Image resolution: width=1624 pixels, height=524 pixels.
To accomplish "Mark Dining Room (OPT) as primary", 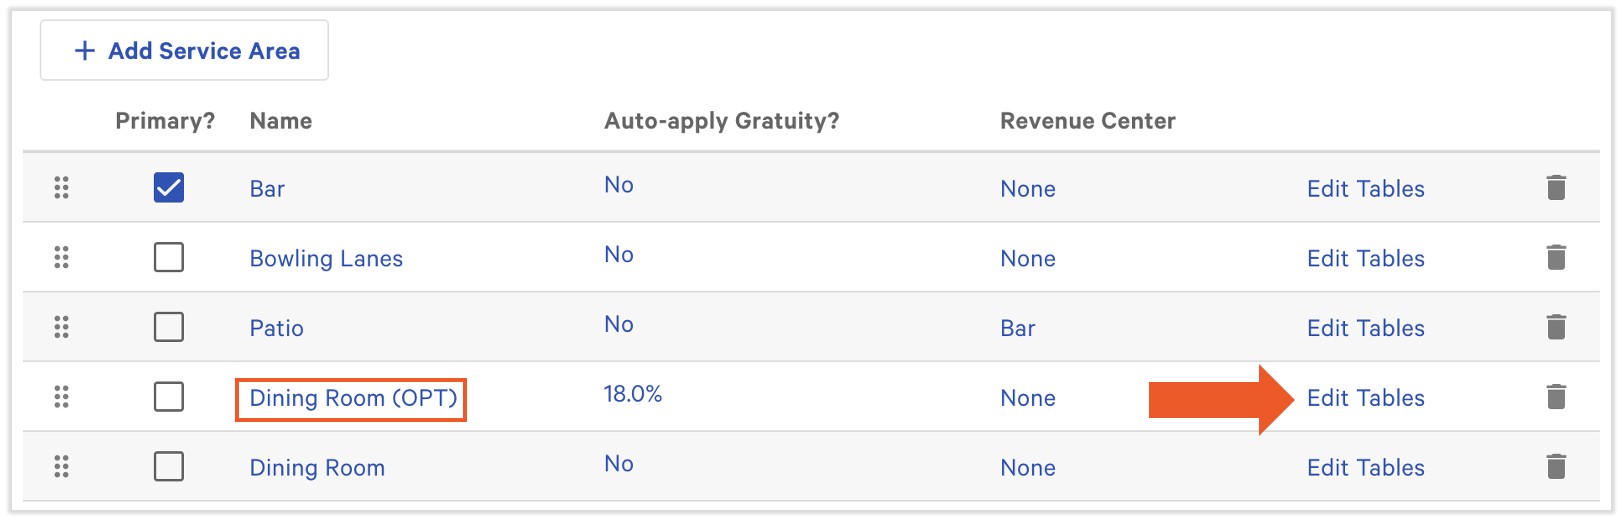I will pos(169,397).
